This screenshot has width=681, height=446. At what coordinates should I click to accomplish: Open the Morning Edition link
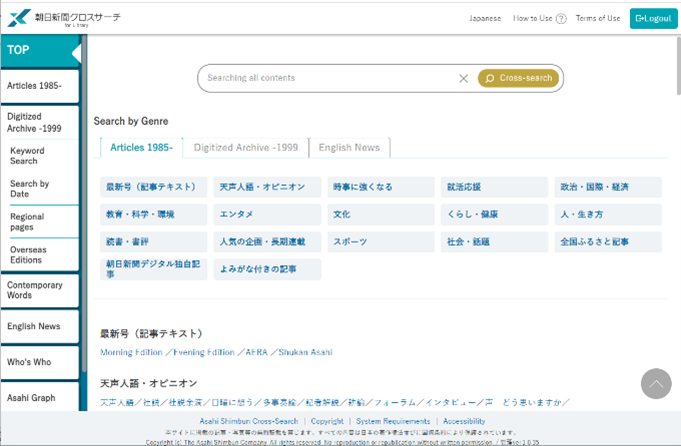(131, 352)
